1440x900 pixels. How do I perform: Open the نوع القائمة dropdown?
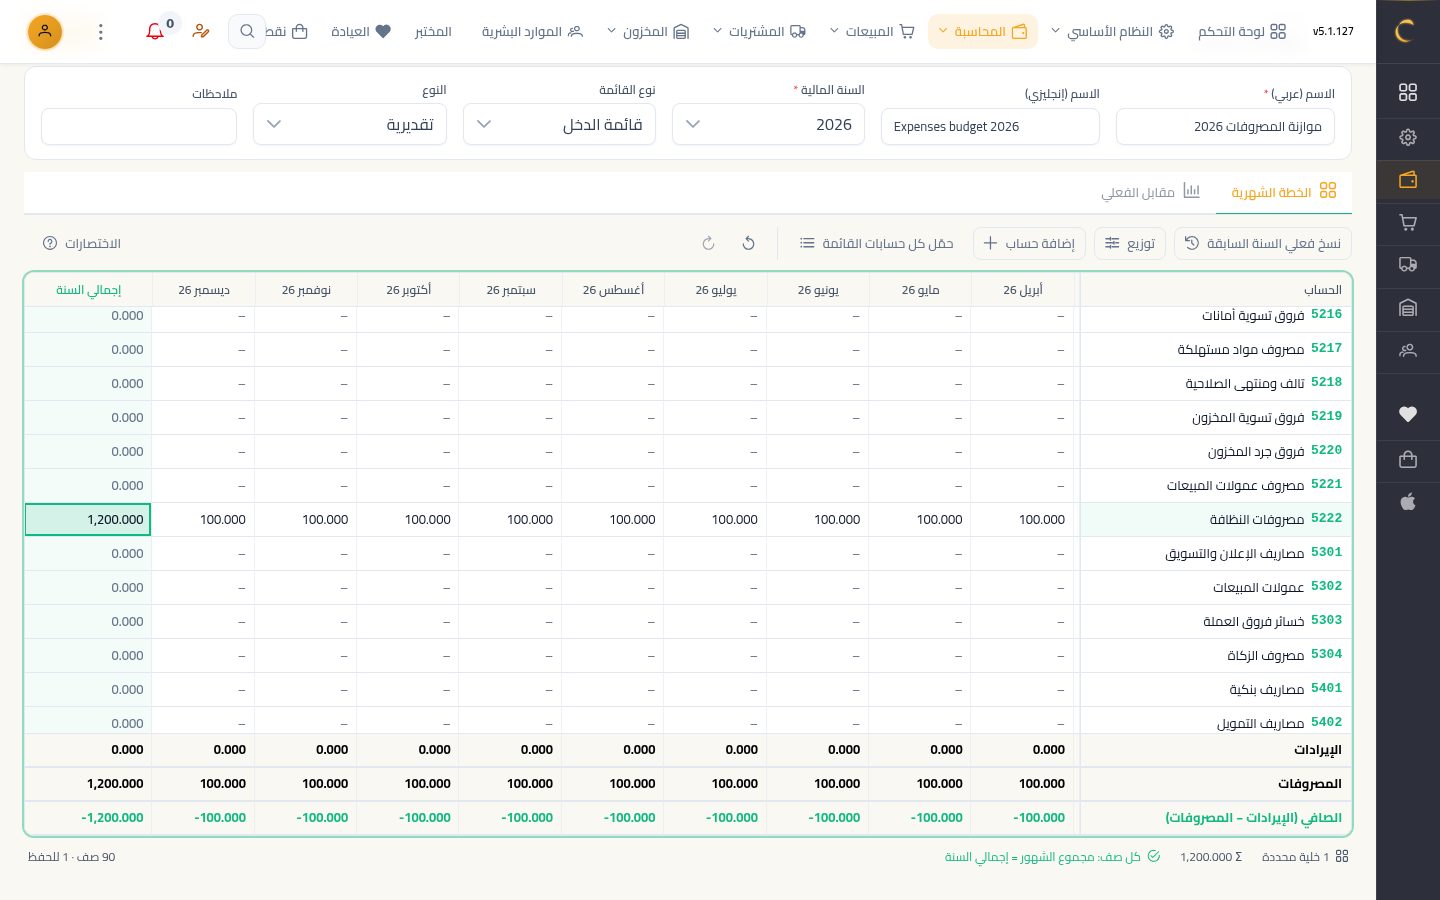pyautogui.click(x=559, y=124)
